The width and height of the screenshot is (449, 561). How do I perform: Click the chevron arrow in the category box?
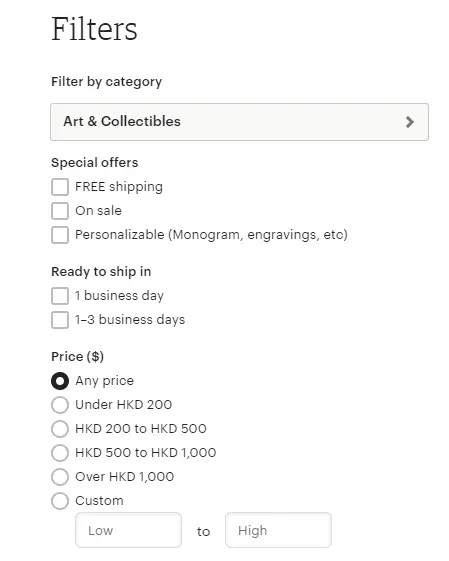[x=410, y=122]
